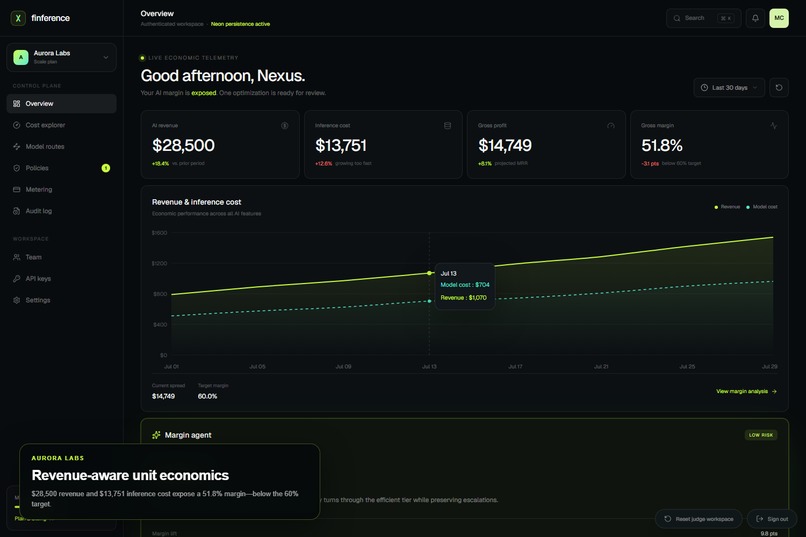Click the $28,500 AI revenue value
Screen dimensions: 806x537
[183, 145]
